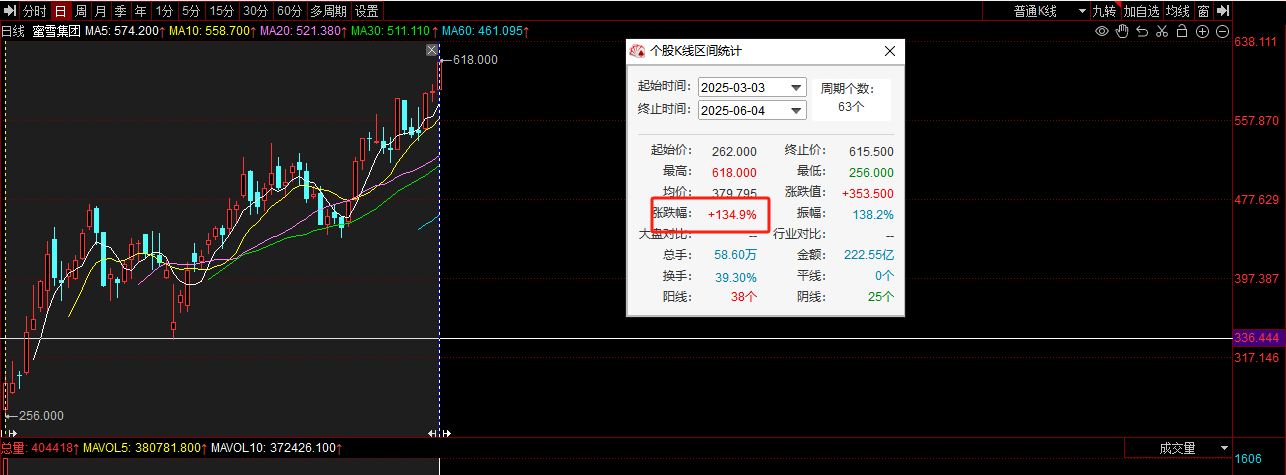Close the 个股K线区间统计 dialog
The height and width of the screenshot is (475, 1286).
click(x=890, y=51)
